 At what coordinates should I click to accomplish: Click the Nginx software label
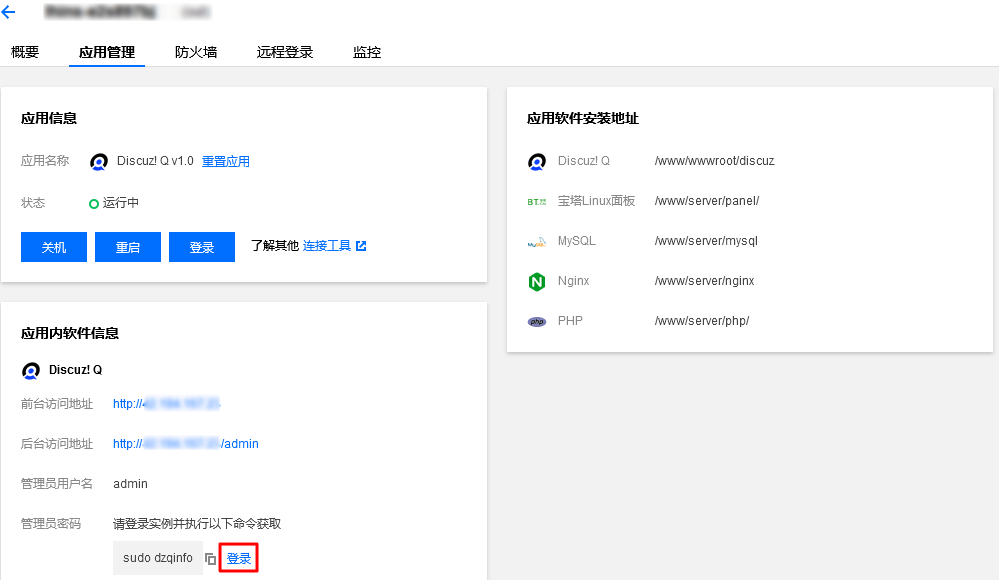573,281
